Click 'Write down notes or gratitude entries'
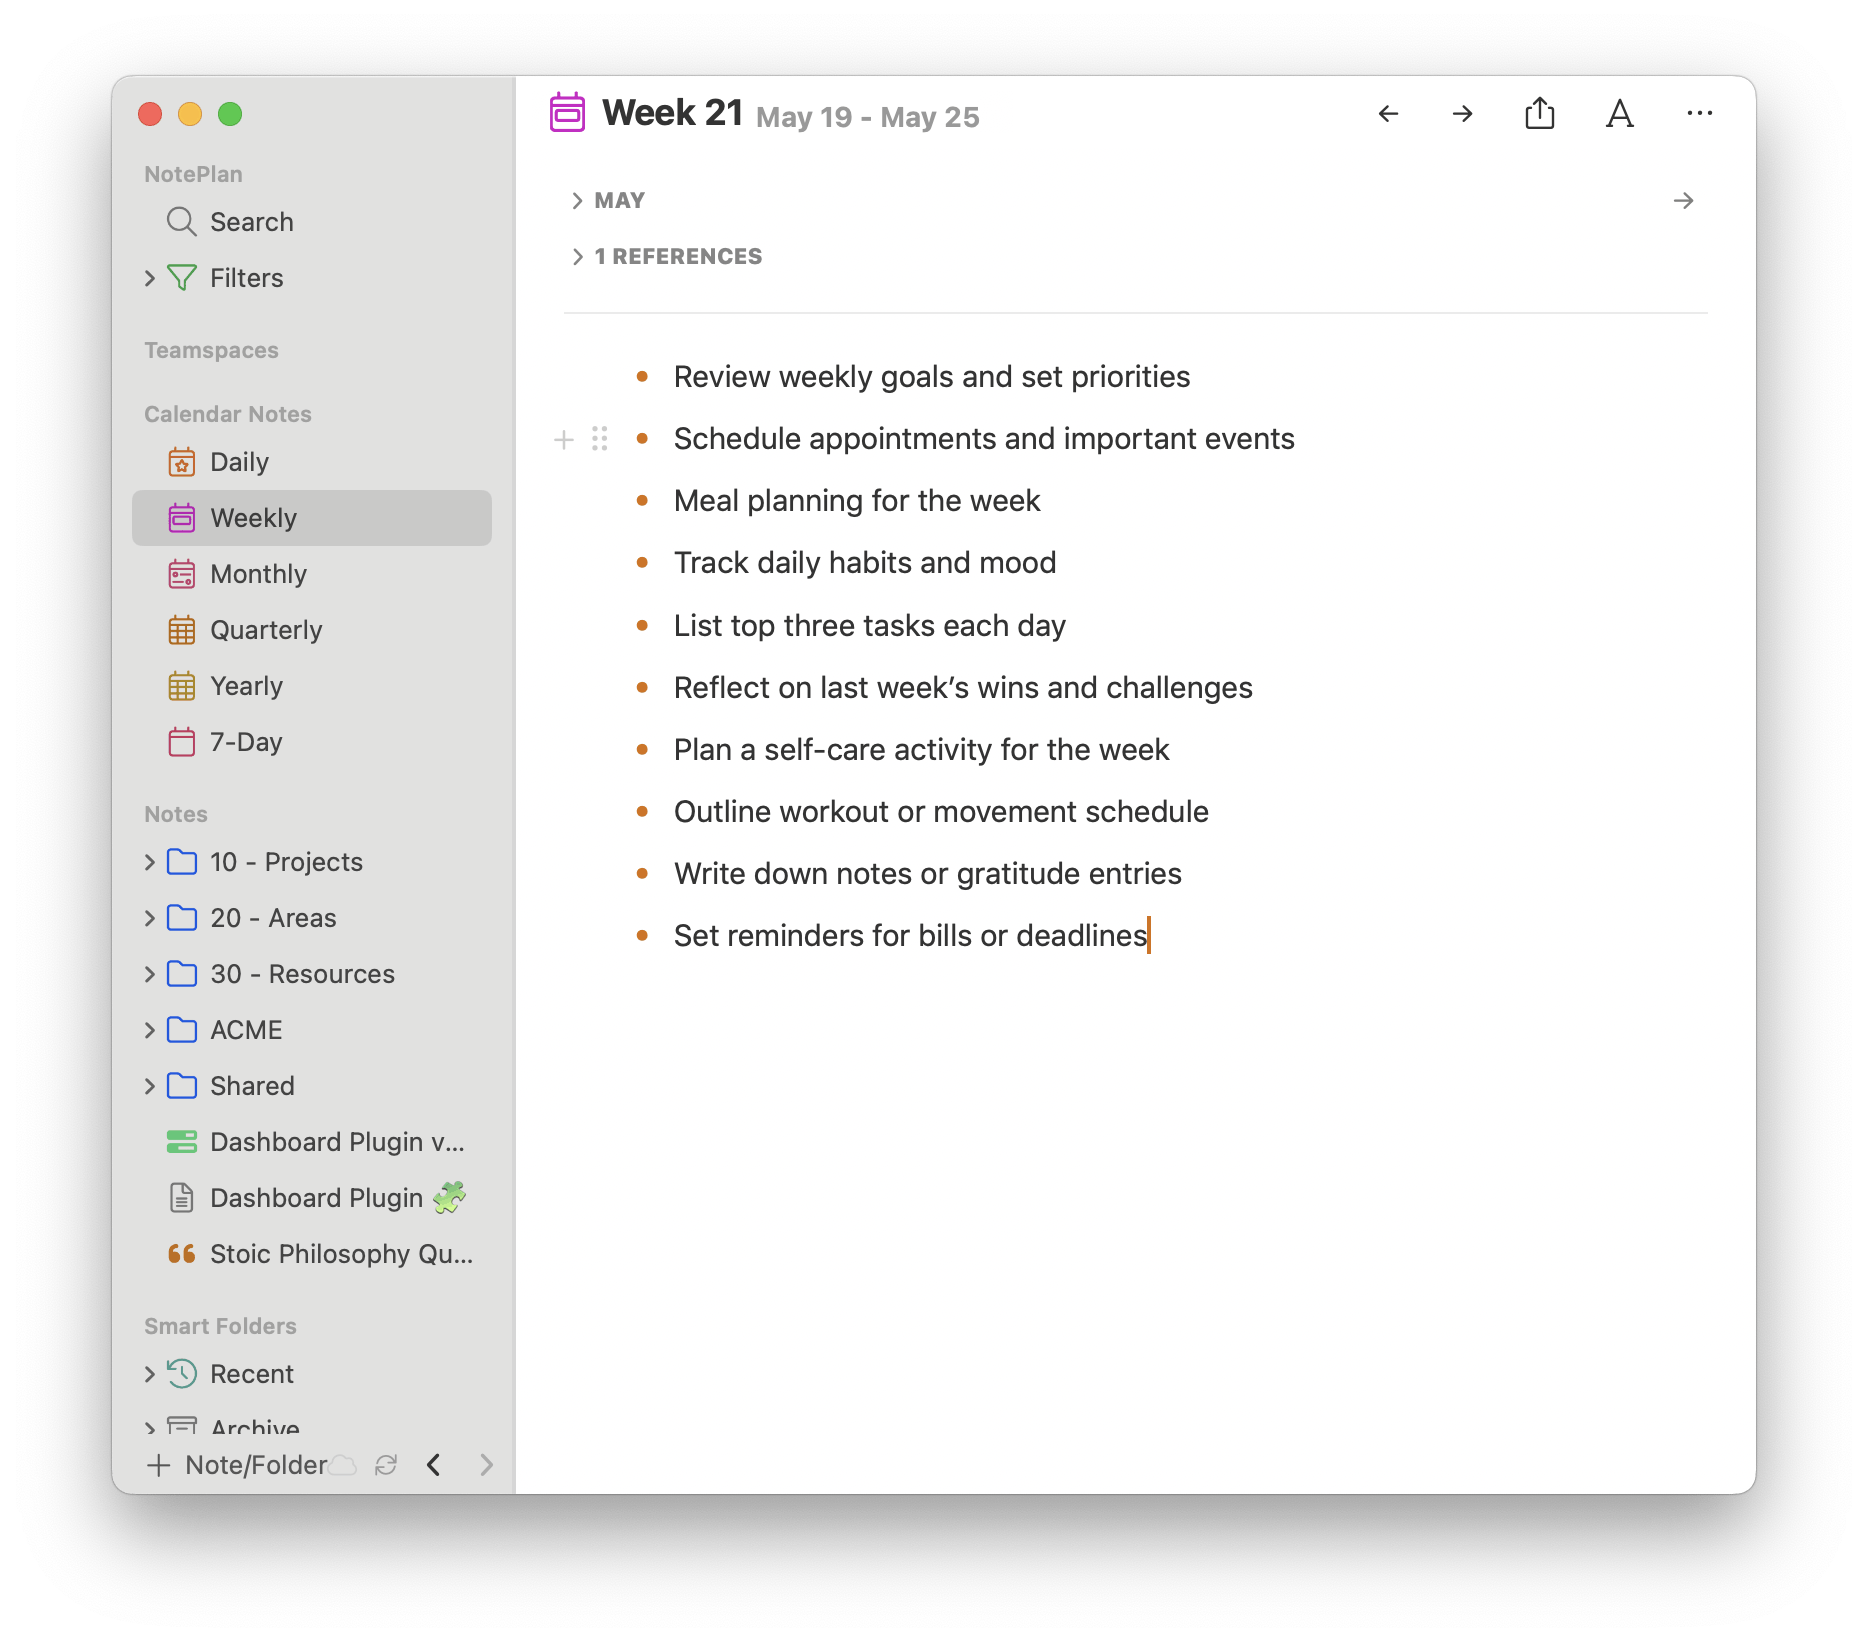Image resolution: width=1868 pixels, height=1642 pixels. [928, 874]
